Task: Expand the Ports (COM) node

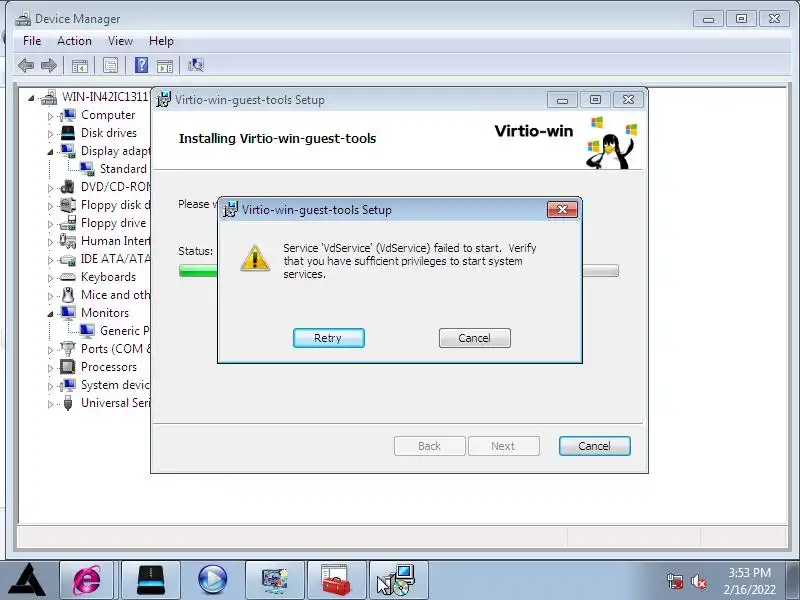Action: click(x=50, y=349)
